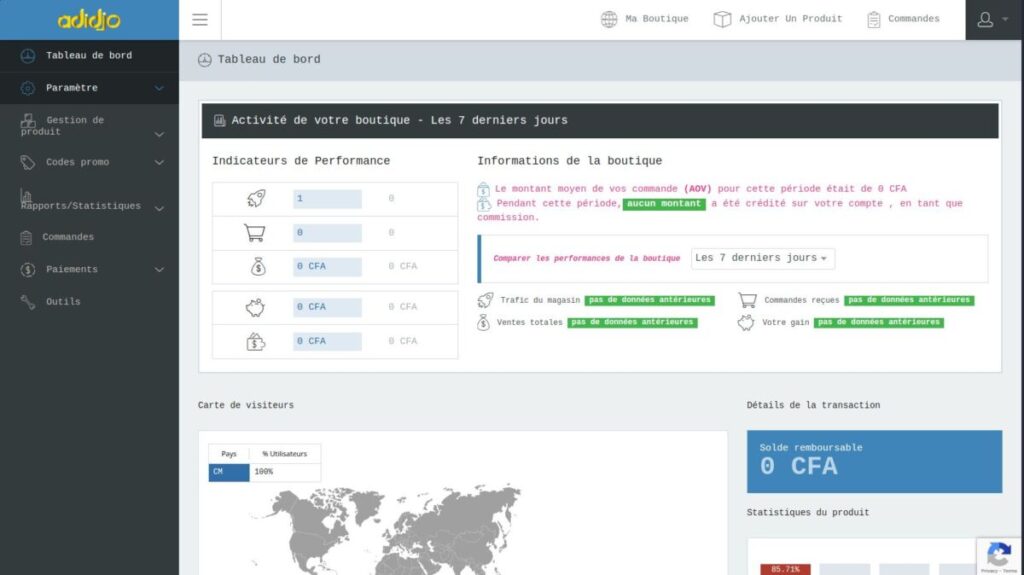Click the adidjo logo

tap(89, 20)
